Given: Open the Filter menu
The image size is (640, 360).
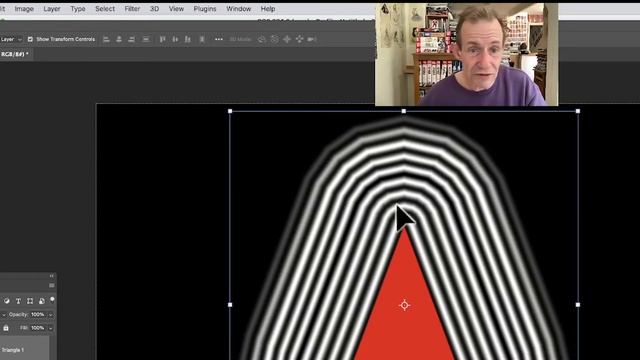Looking at the screenshot, I should (x=132, y=9).
